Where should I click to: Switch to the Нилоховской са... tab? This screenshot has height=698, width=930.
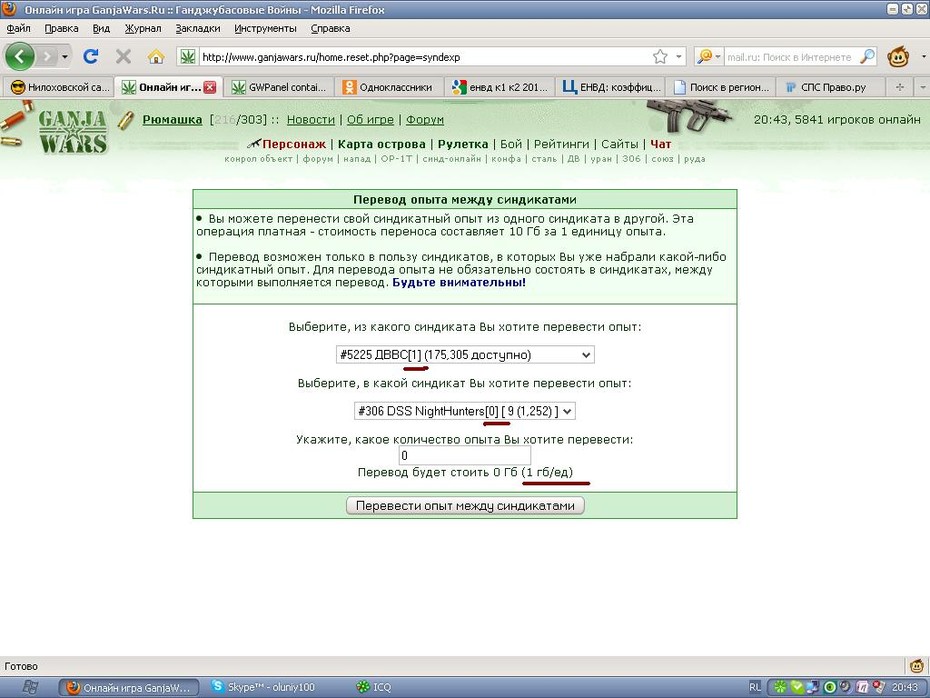(58, 88)
